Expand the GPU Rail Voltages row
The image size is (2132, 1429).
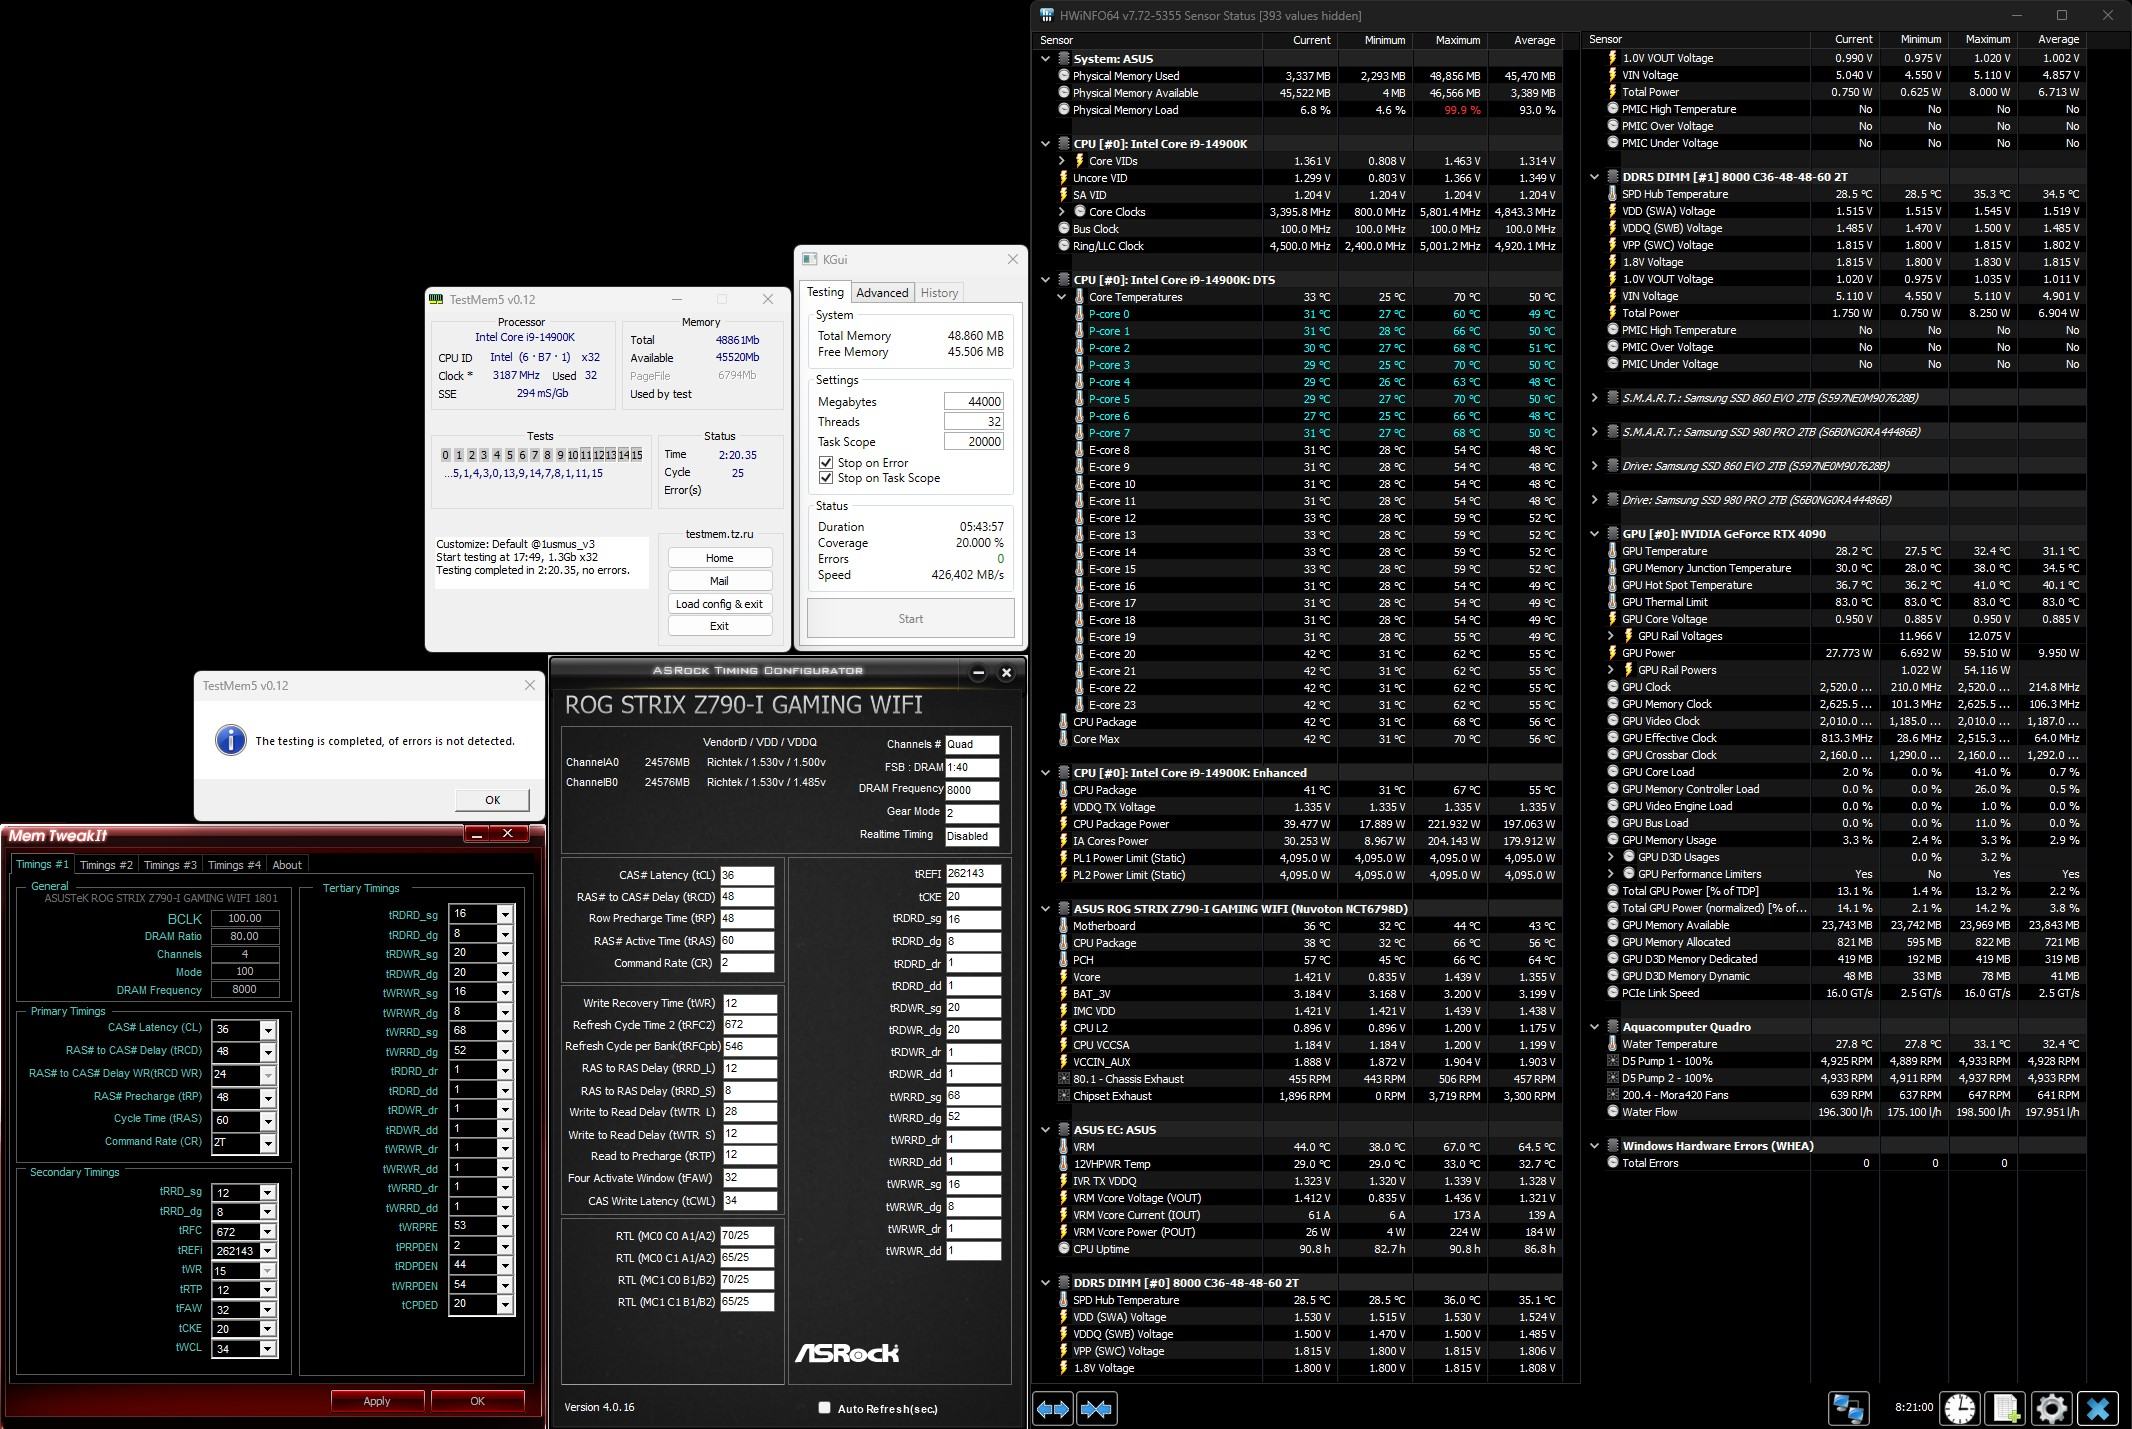[x=1611, y=636]
